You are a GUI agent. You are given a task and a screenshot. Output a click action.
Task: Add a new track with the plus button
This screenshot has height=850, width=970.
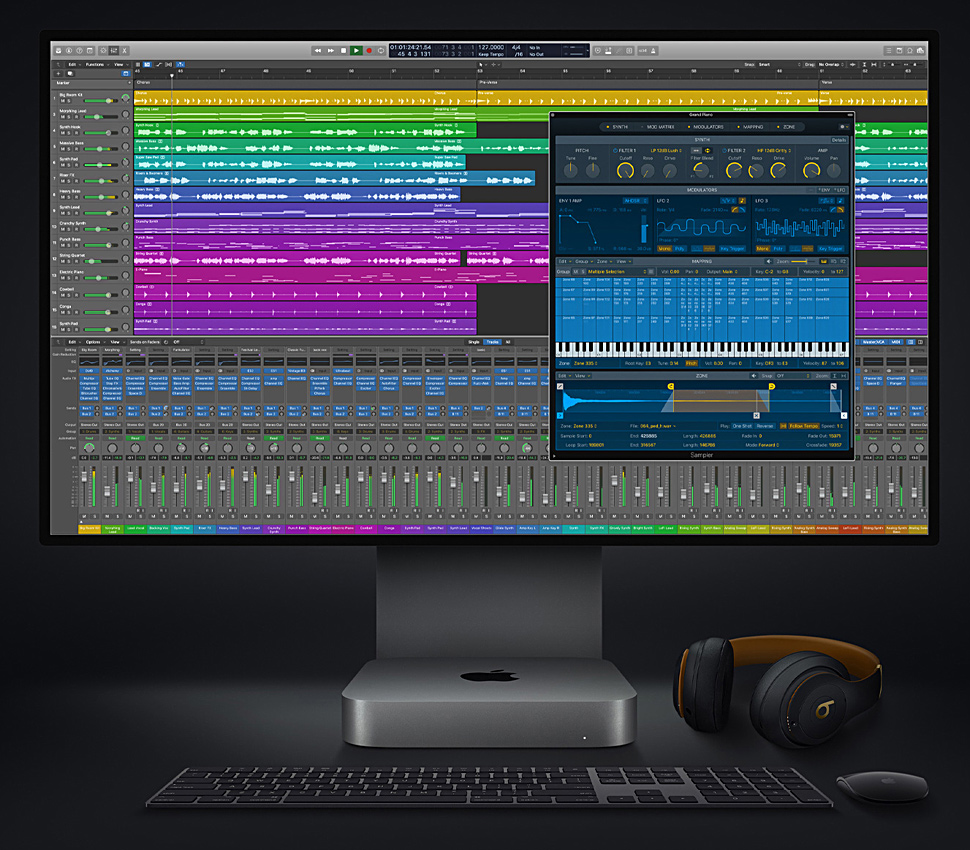pos(58,74)
